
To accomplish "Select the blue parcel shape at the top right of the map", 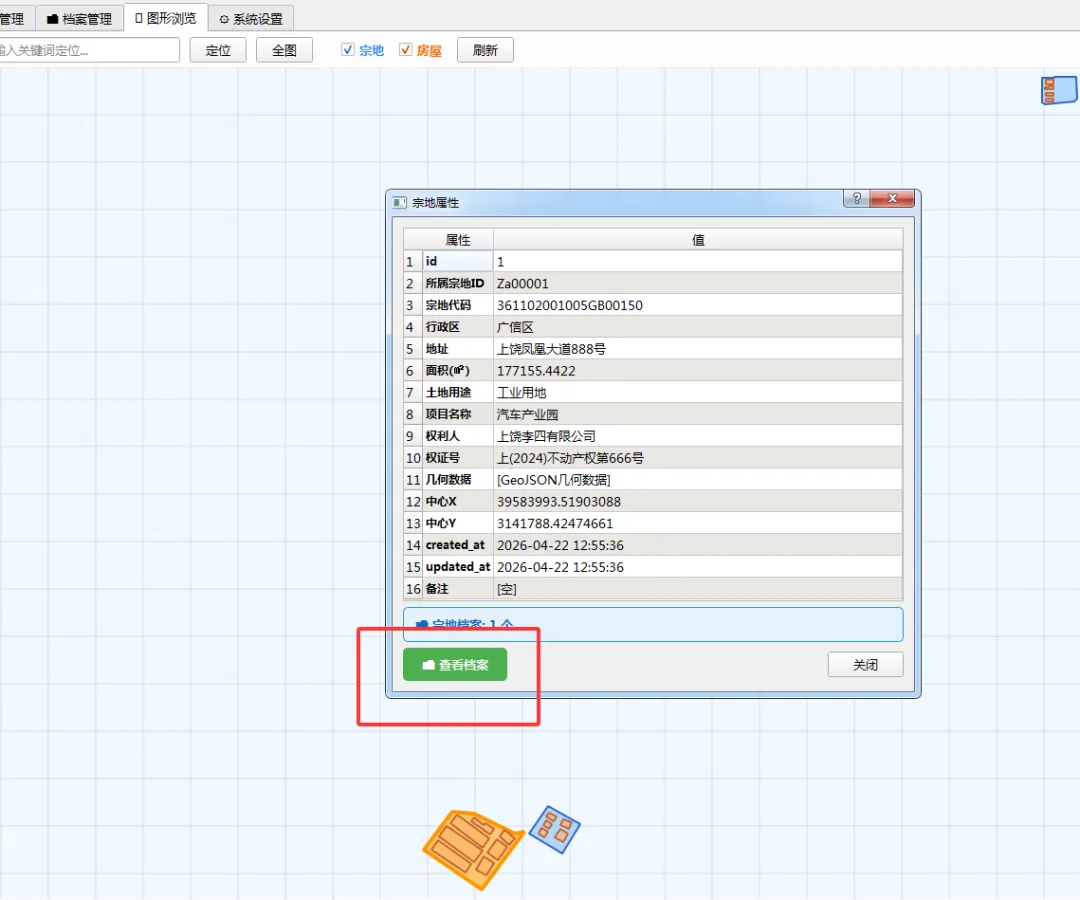I will point(1059,90).
